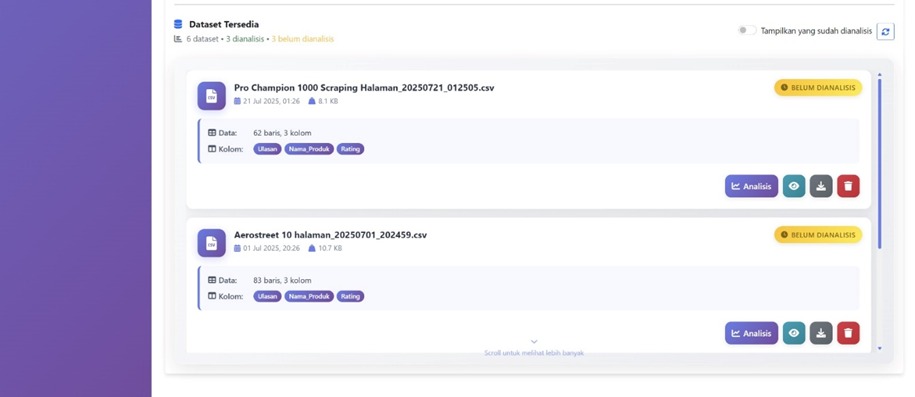Viewport: 915px width, 397px height.
Task: Click '62 baris, 3 kolom' data info
Action: coord(282,133)
